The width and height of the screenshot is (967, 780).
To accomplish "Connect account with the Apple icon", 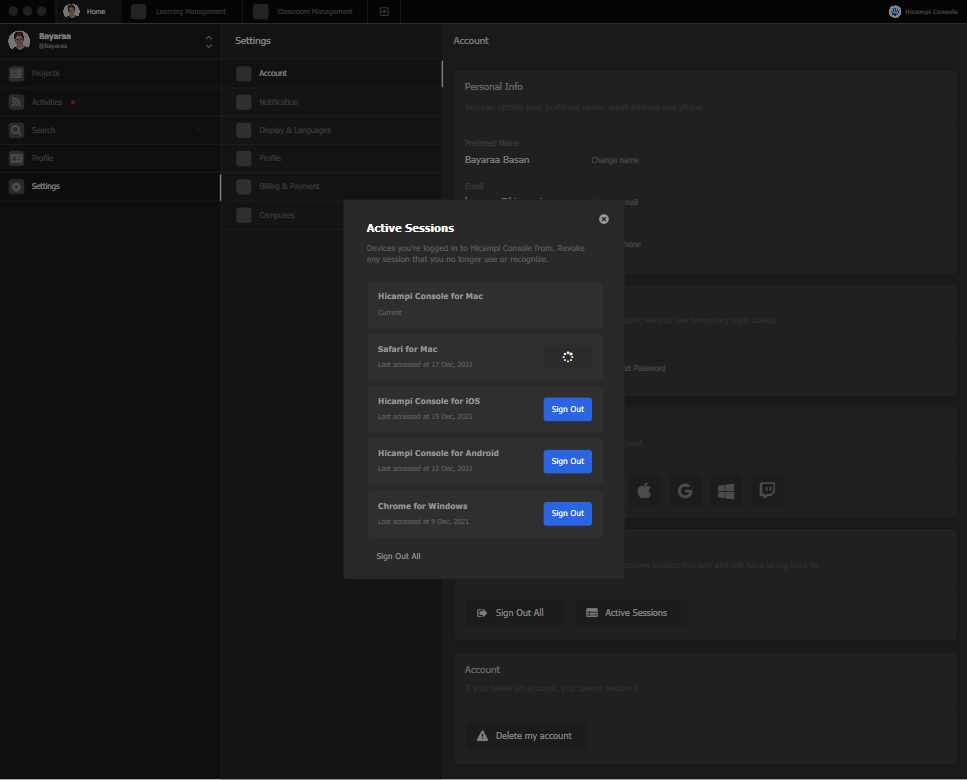I will pyautogui.click(x=644, y=490).
